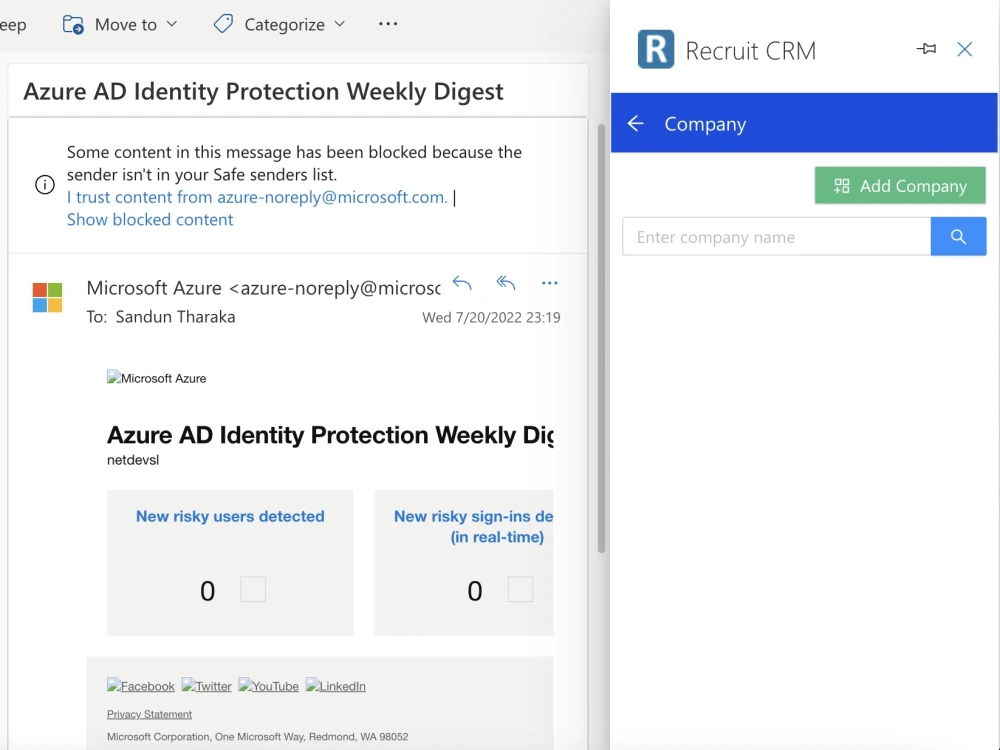
Task: Click the date Wed 7/20/2022 23:19
Action: pyautogui.click(x=491, y=318)
